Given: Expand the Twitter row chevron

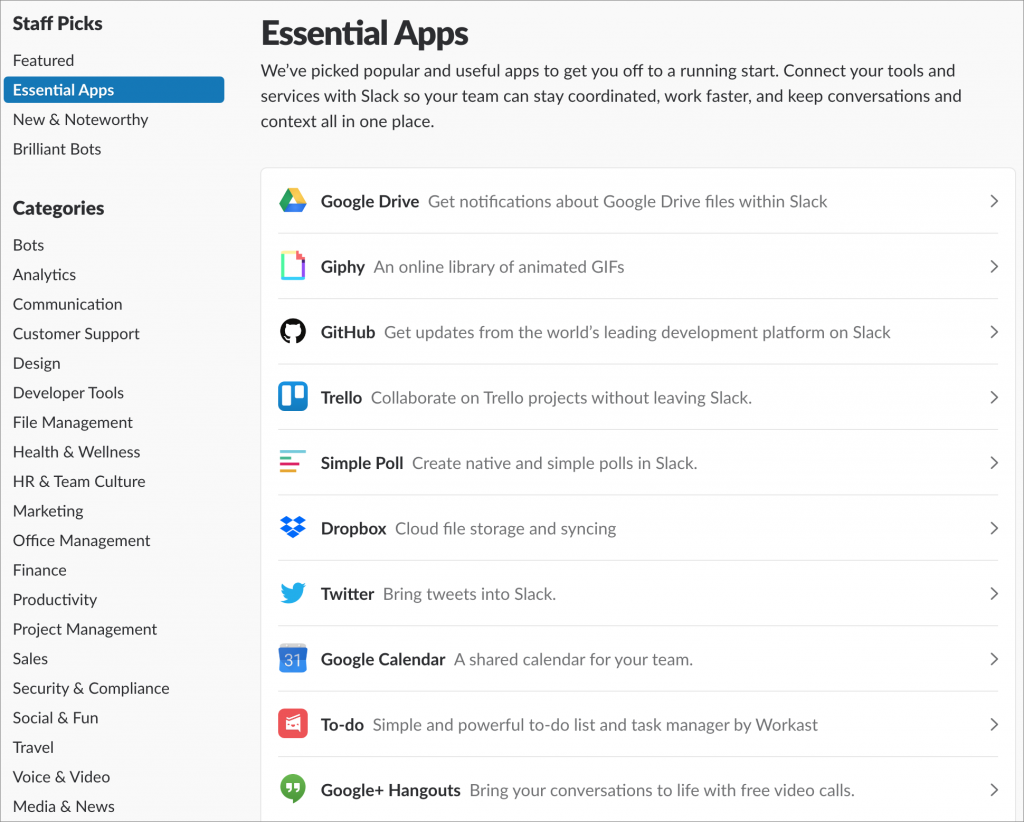Looking at the screenshot, I should (994, 593).
